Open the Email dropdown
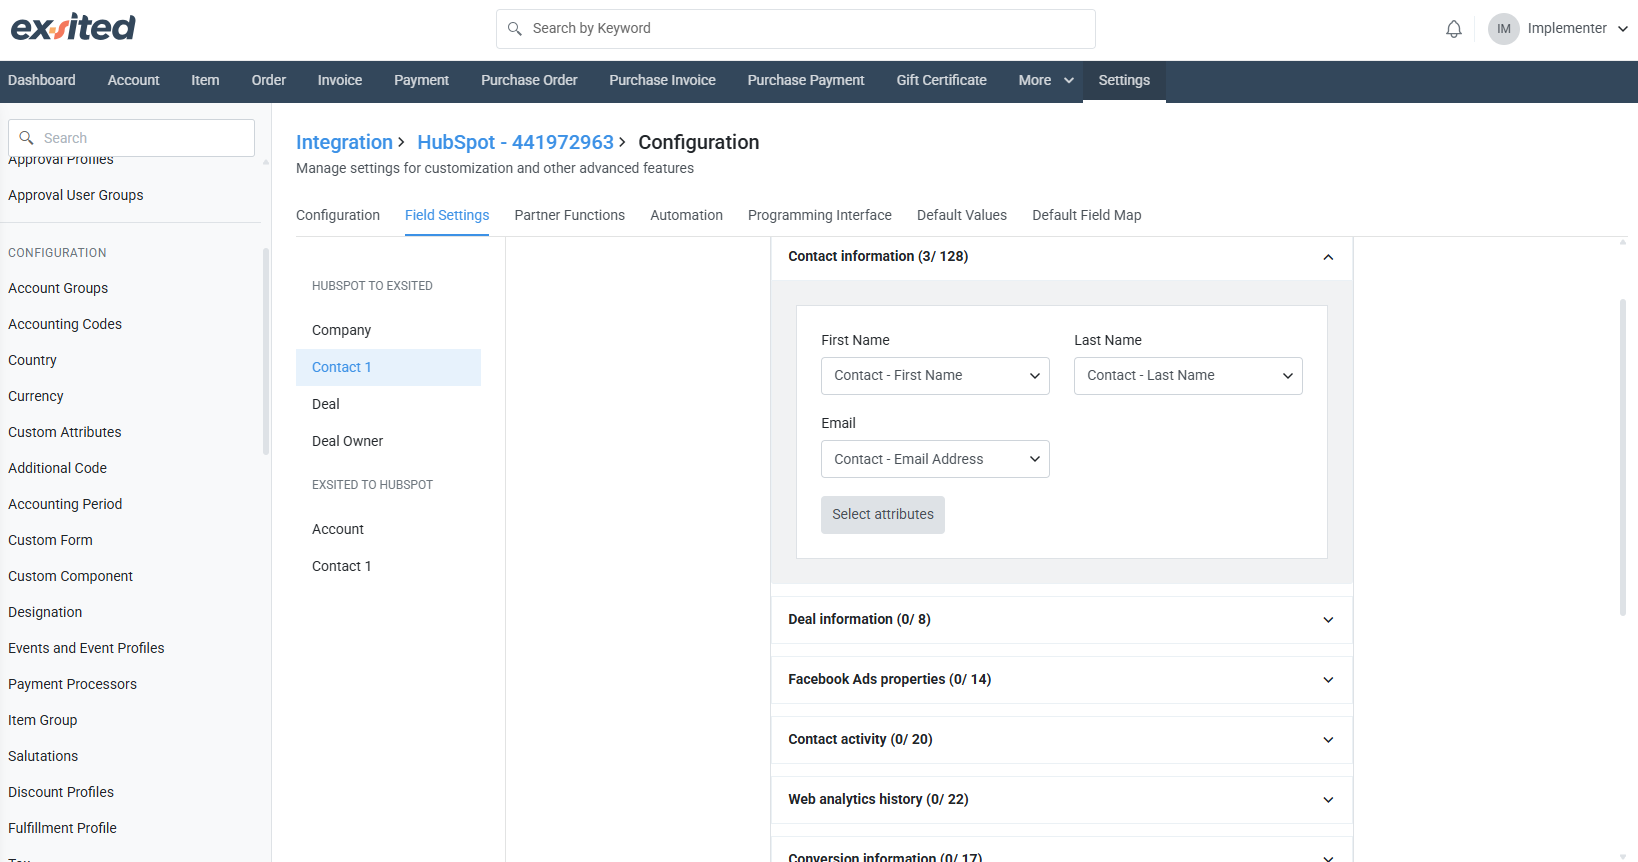The width and height of the screenshot is (1638, 862). (935, 459)
